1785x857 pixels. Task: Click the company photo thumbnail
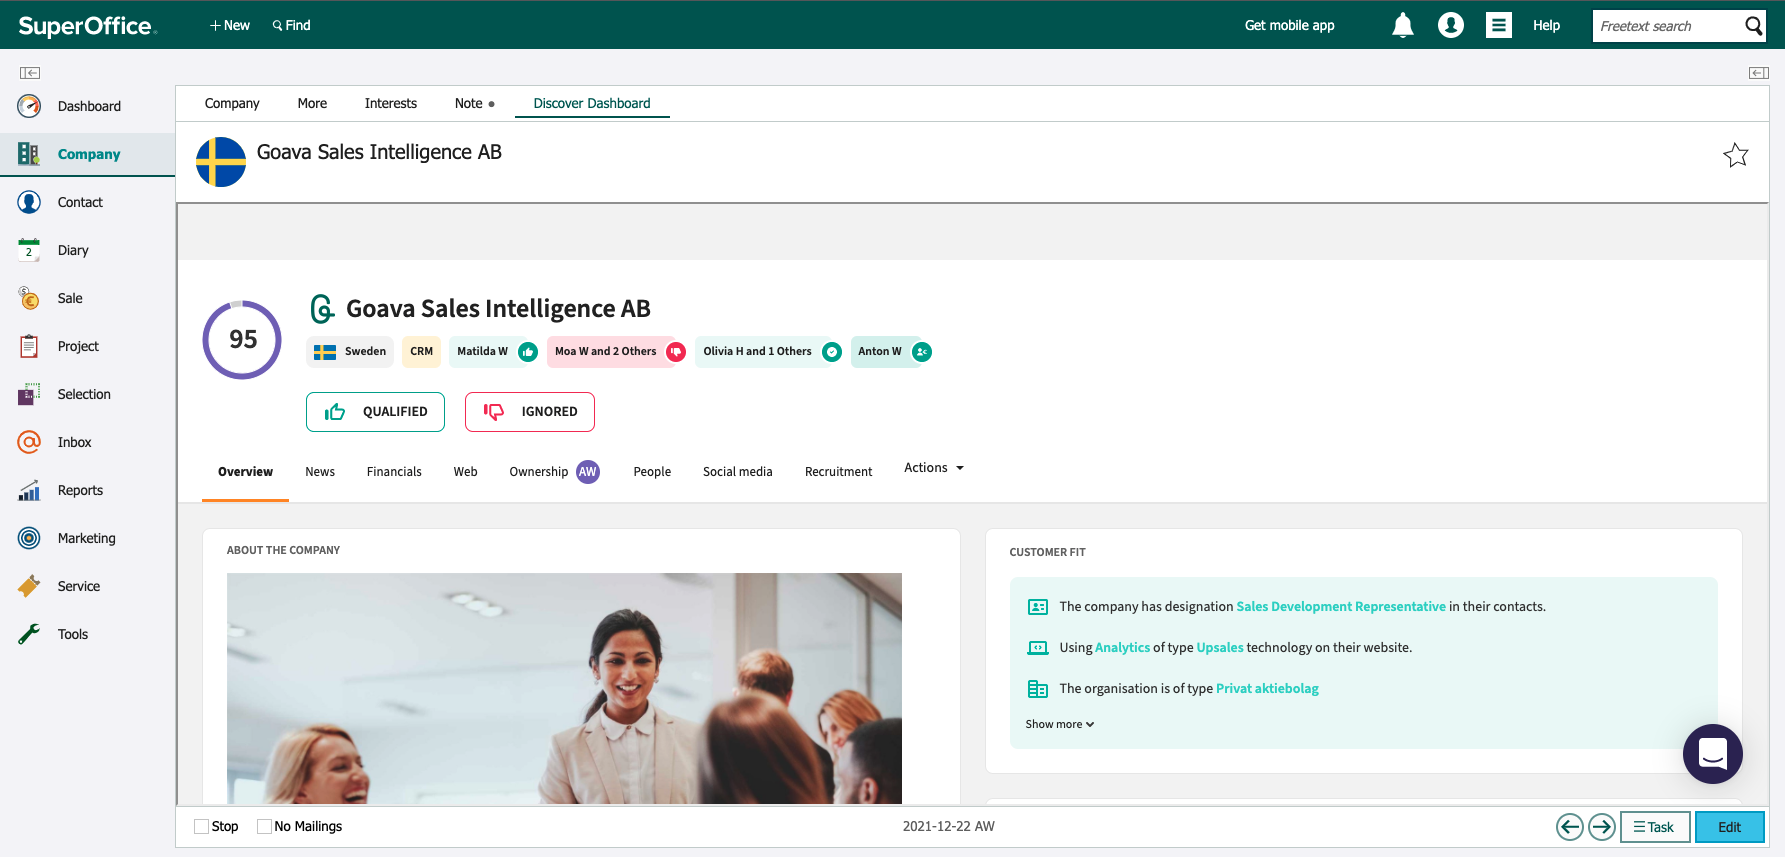click(564, 688)
